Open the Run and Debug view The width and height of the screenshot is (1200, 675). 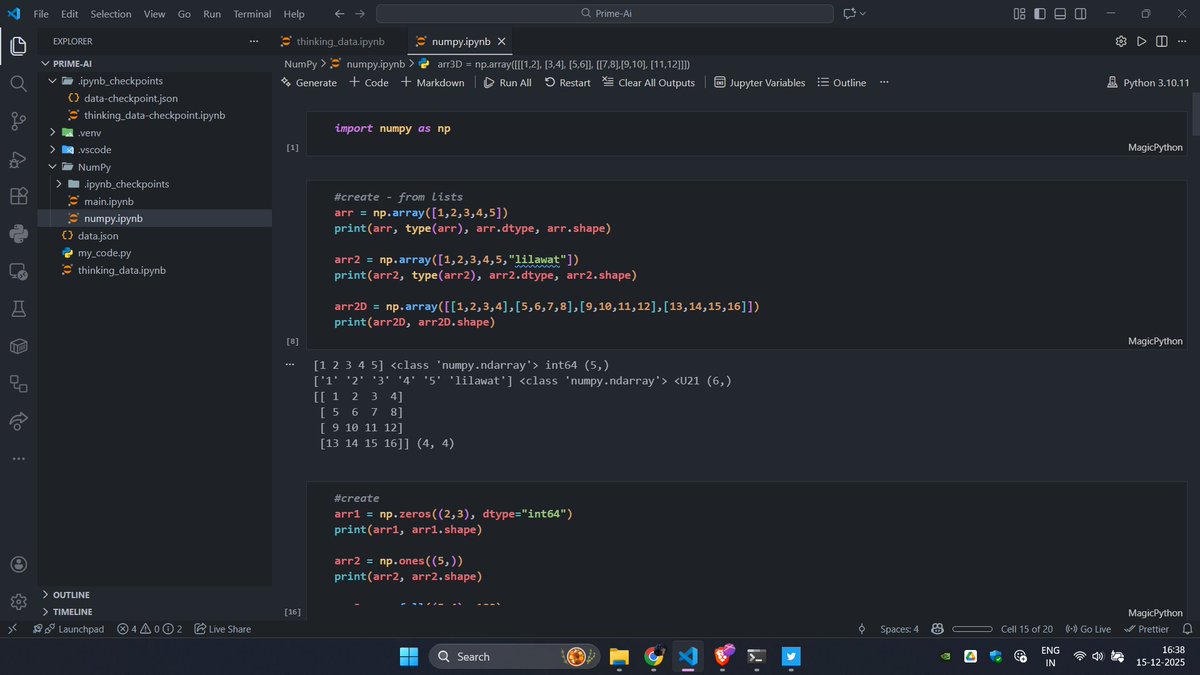point(18,159)
